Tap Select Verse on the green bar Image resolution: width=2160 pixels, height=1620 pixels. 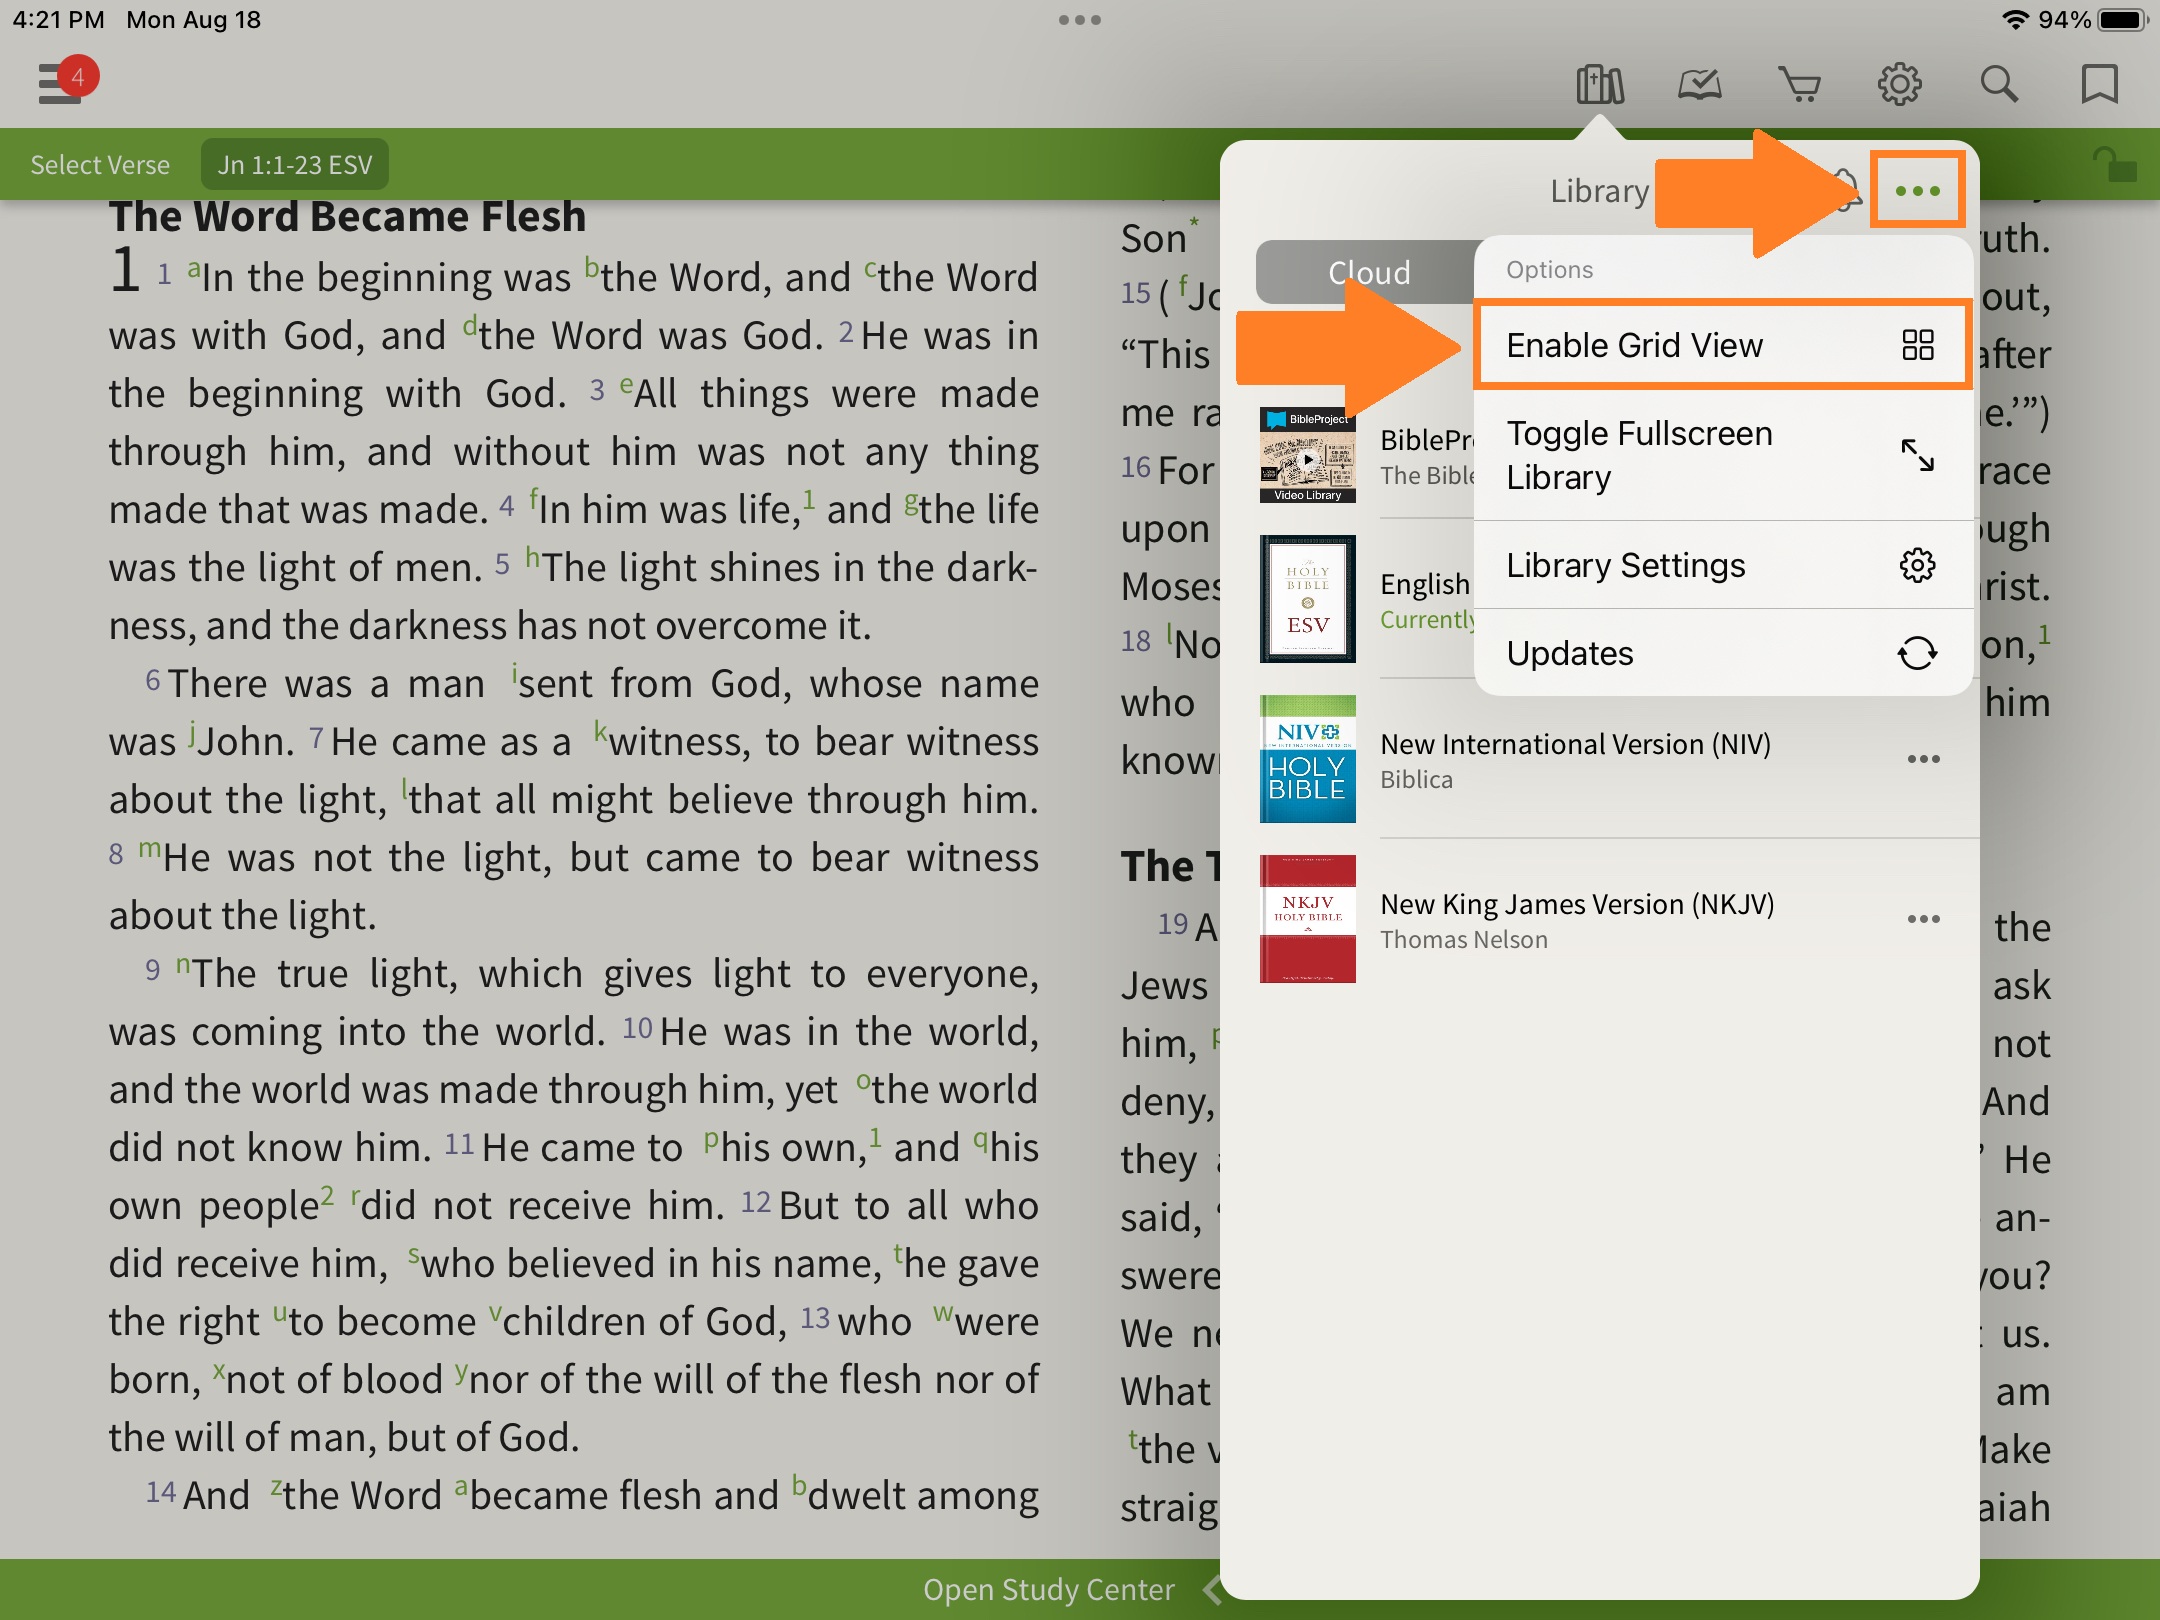pos(100,165)
